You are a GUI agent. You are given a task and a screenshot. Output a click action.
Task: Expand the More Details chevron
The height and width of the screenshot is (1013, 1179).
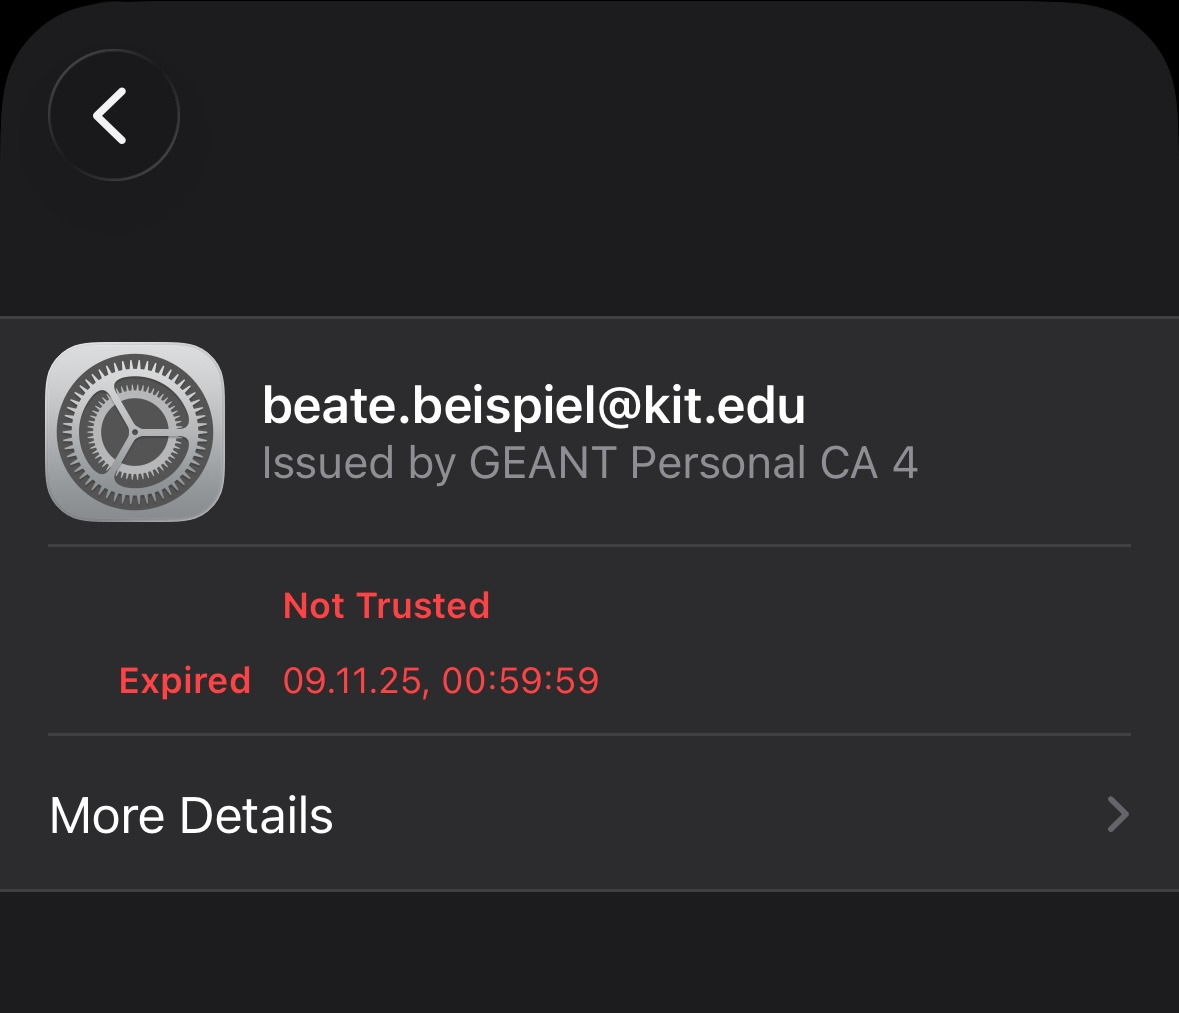[1118, 815]
